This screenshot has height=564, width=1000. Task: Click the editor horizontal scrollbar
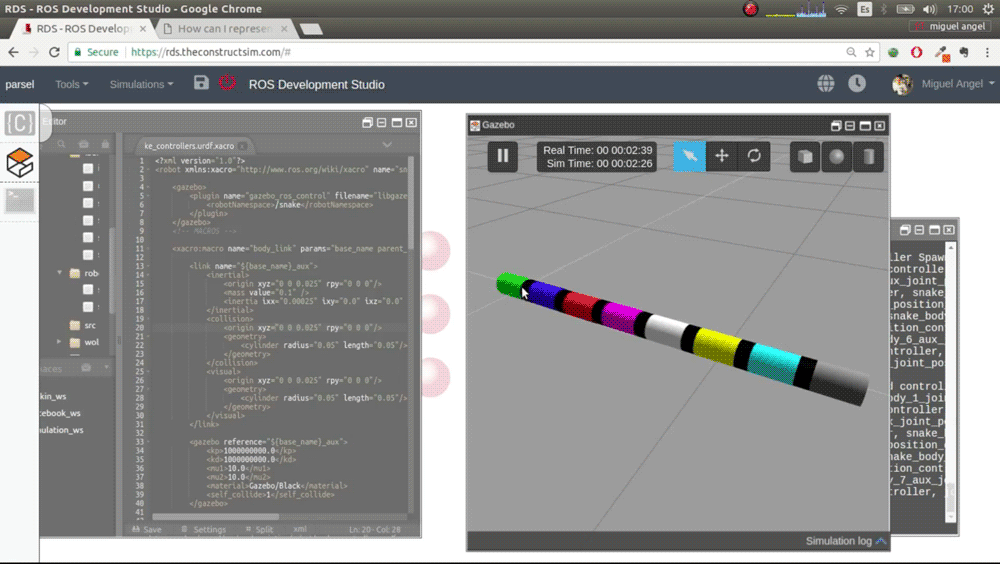click(x=216, y=517)
